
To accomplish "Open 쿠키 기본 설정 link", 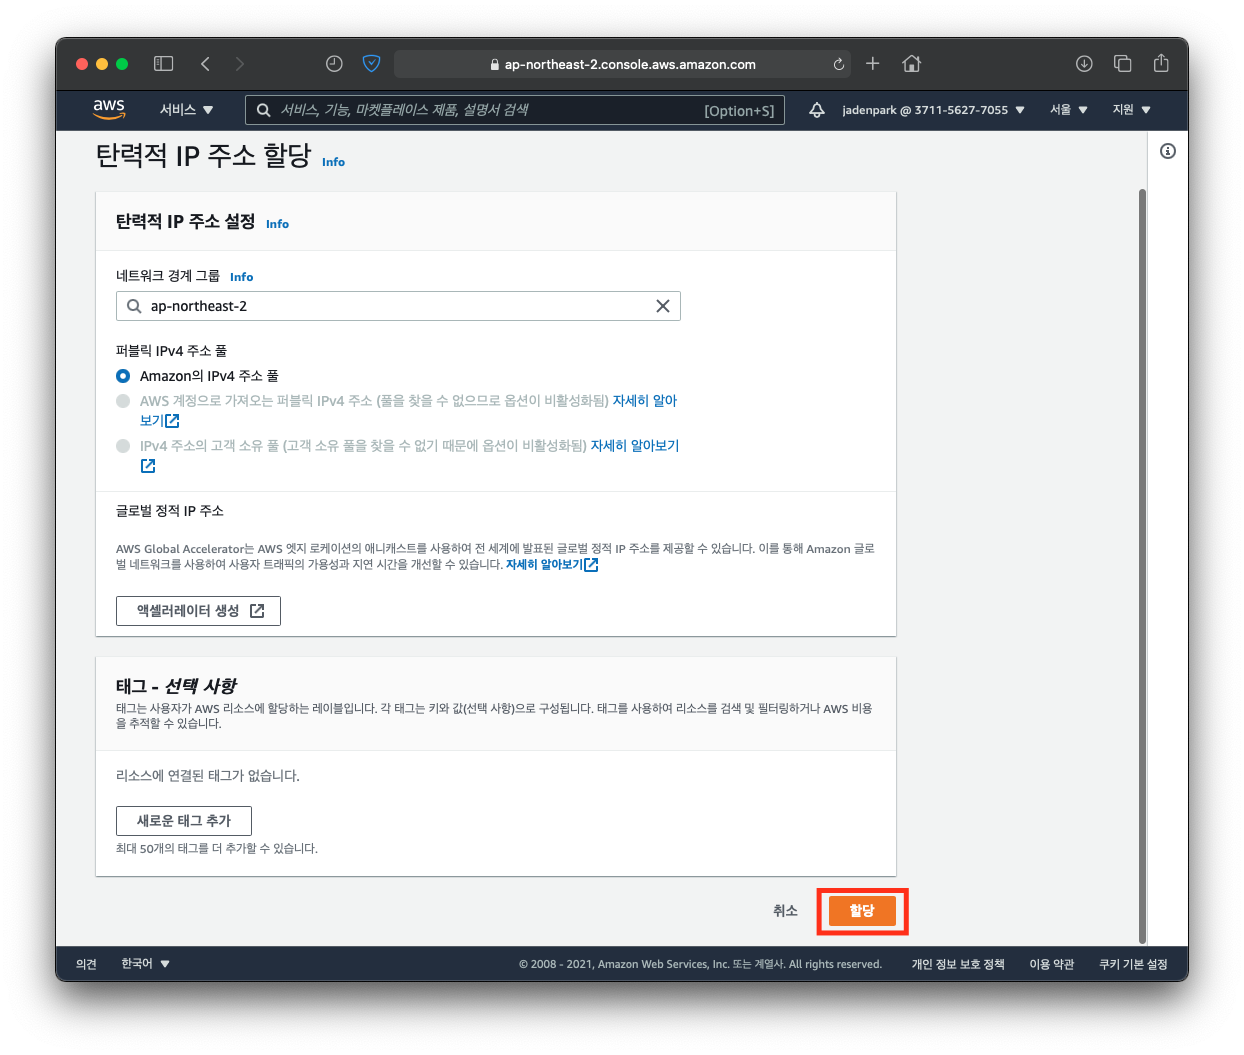I will click(x=1133, y=964).
